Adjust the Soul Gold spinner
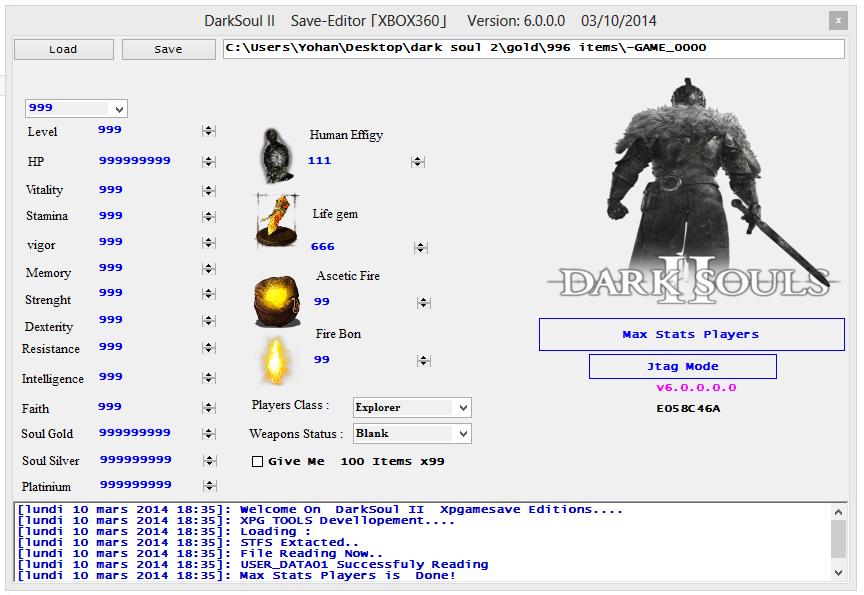Image resolution: width=864 pixels, height=595 pixels. click(x=209, y=434)
